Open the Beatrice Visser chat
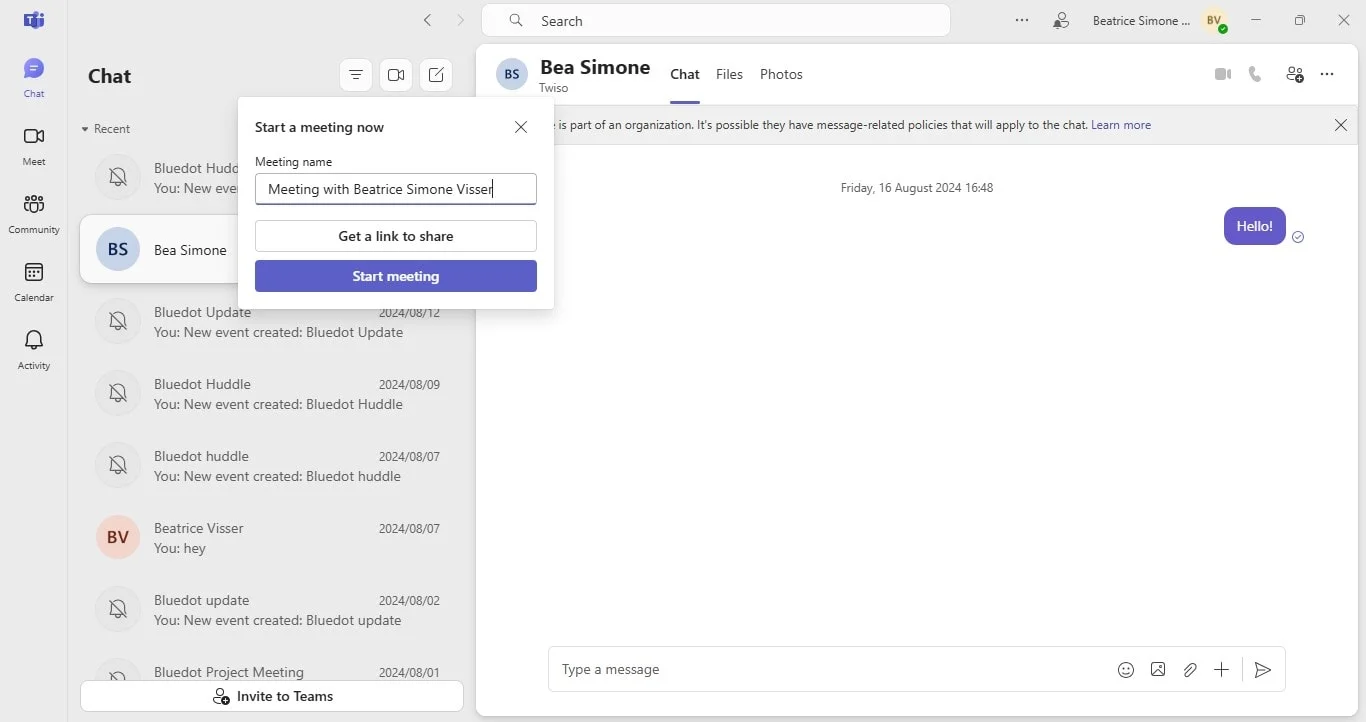This screenshot has height=722, width=1366. [x=272, y=538]
